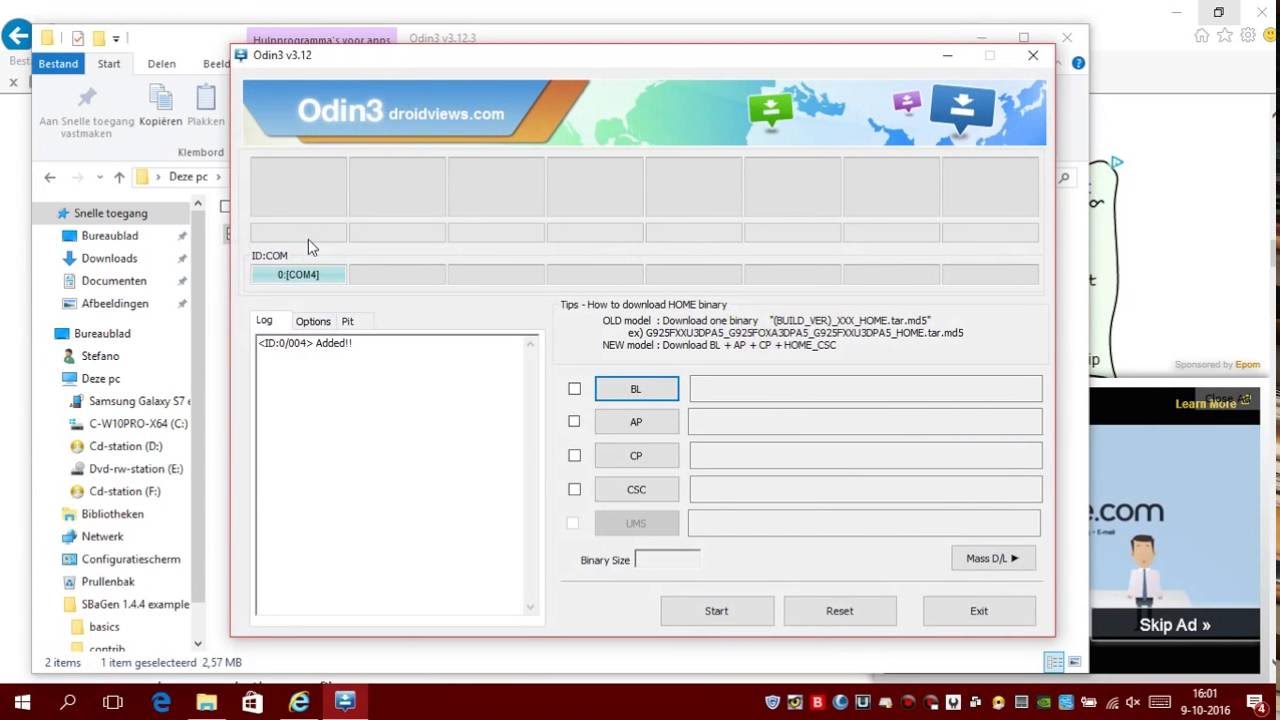1280x720 pixels.
Task: Click the CSC file path field
Action: pyautogui.click(x=866, y=489)
